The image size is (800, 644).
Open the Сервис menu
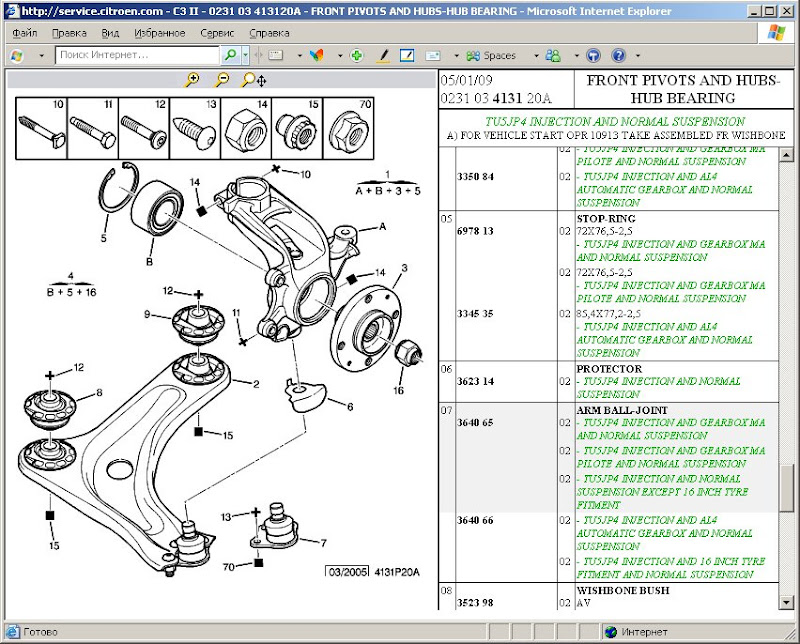(x=217, y=33)
